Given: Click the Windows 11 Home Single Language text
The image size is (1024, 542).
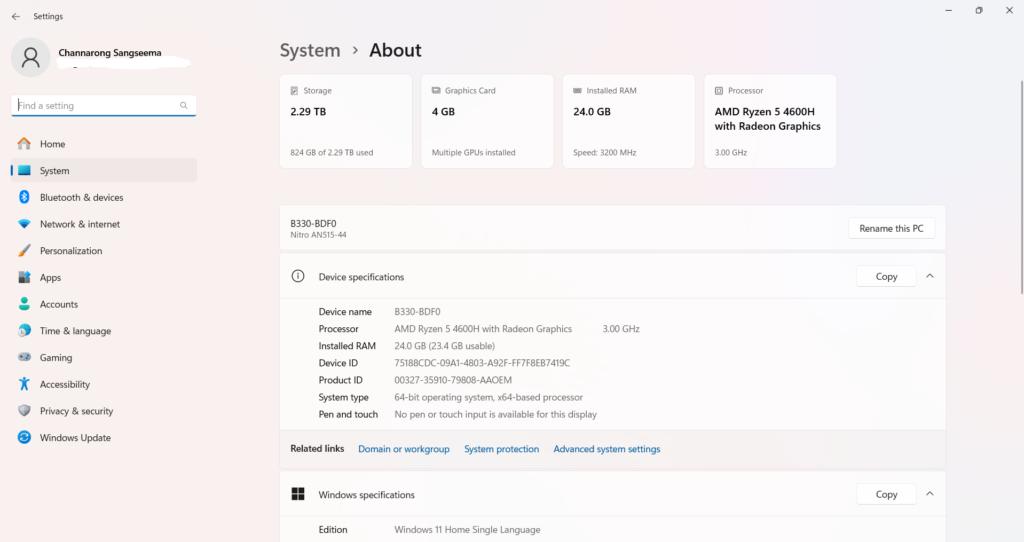Looking at the screenshot, I should point(467,530).
